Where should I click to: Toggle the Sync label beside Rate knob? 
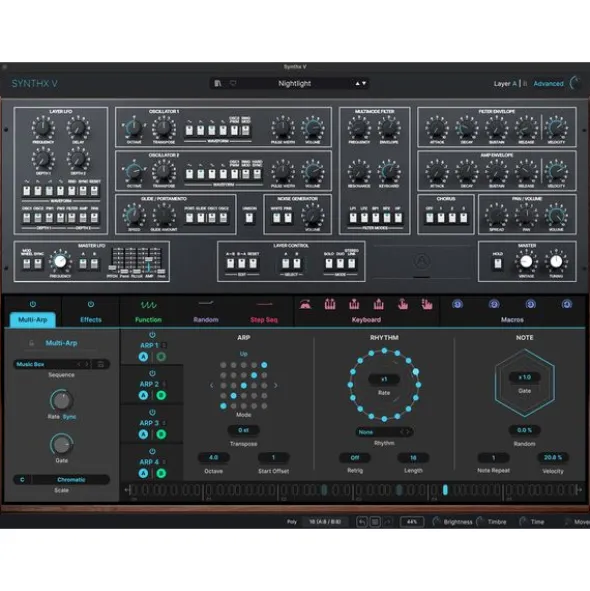tap(69, 416)
